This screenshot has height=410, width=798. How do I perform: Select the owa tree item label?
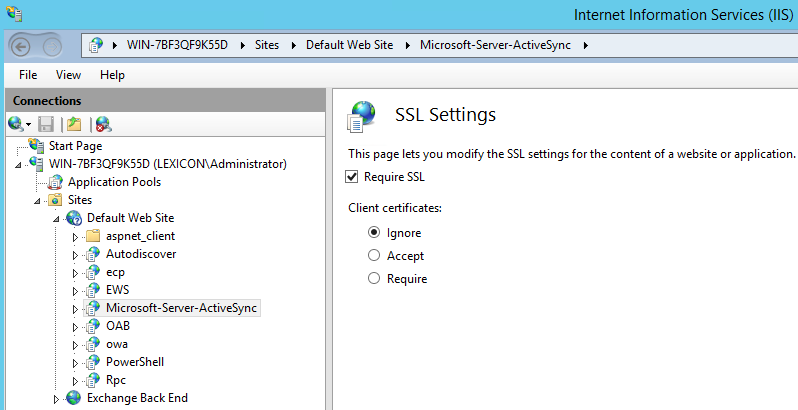tap(117, 344)
